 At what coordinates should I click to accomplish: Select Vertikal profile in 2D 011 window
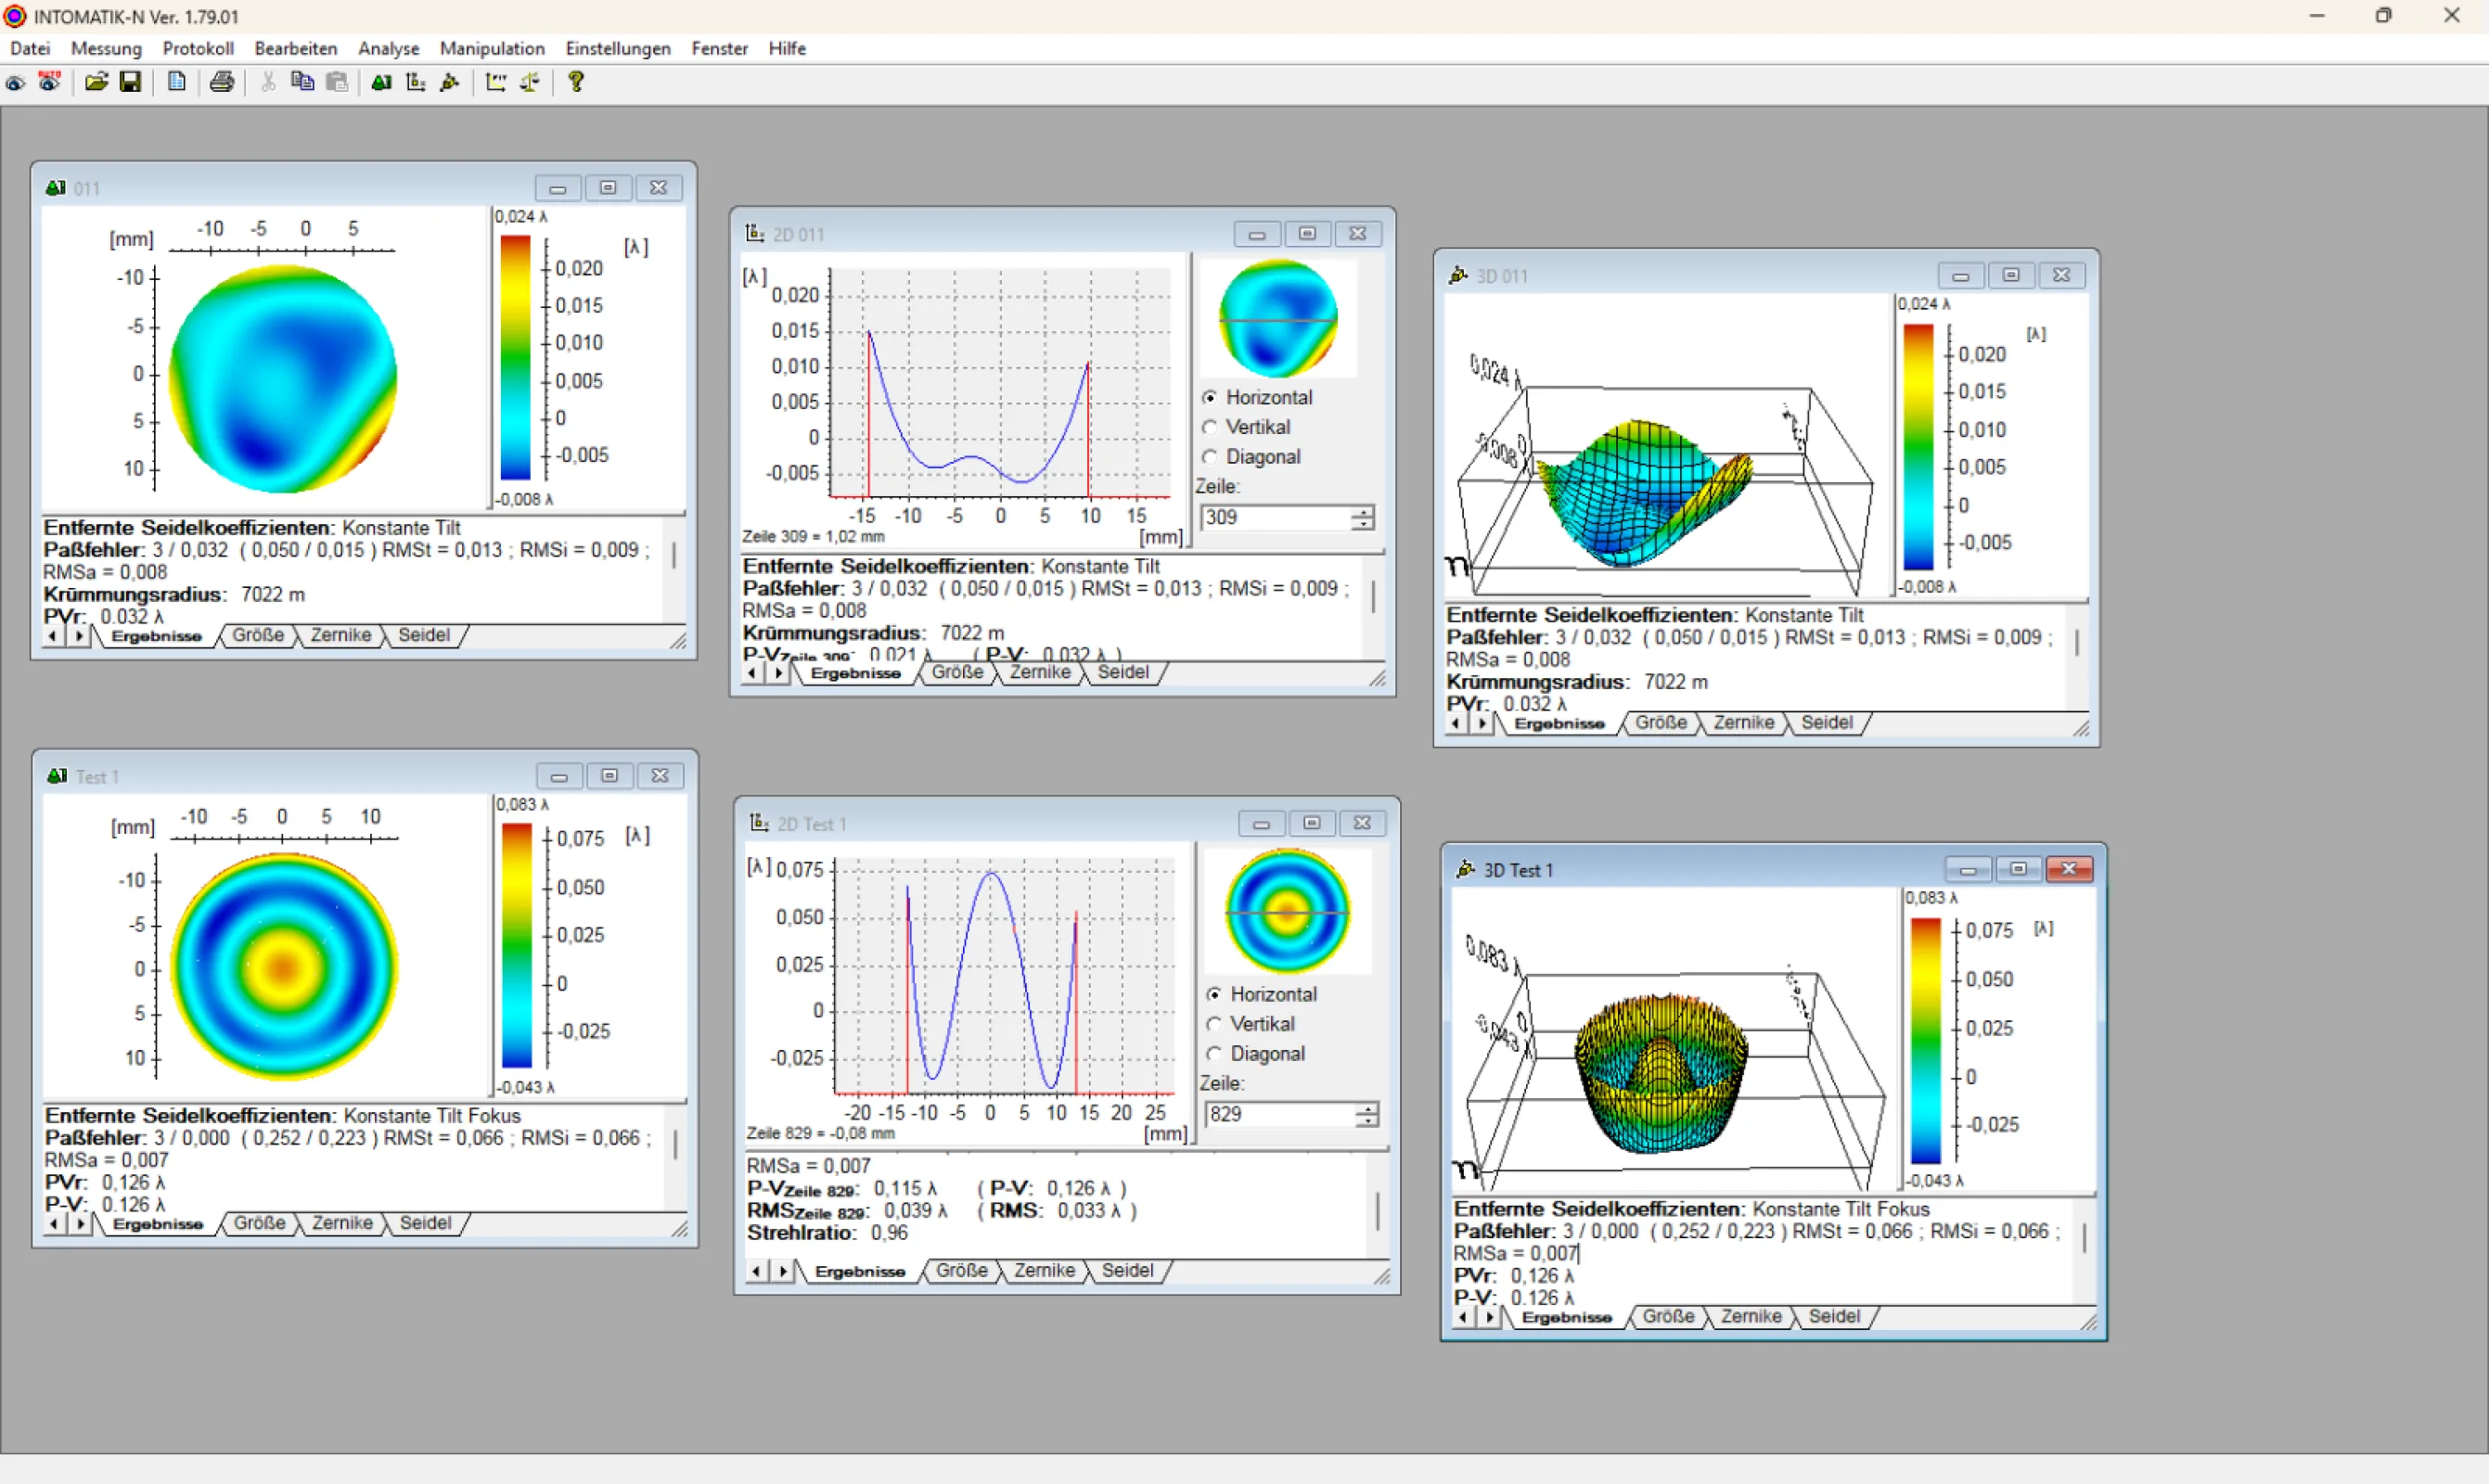(1209, 427)
